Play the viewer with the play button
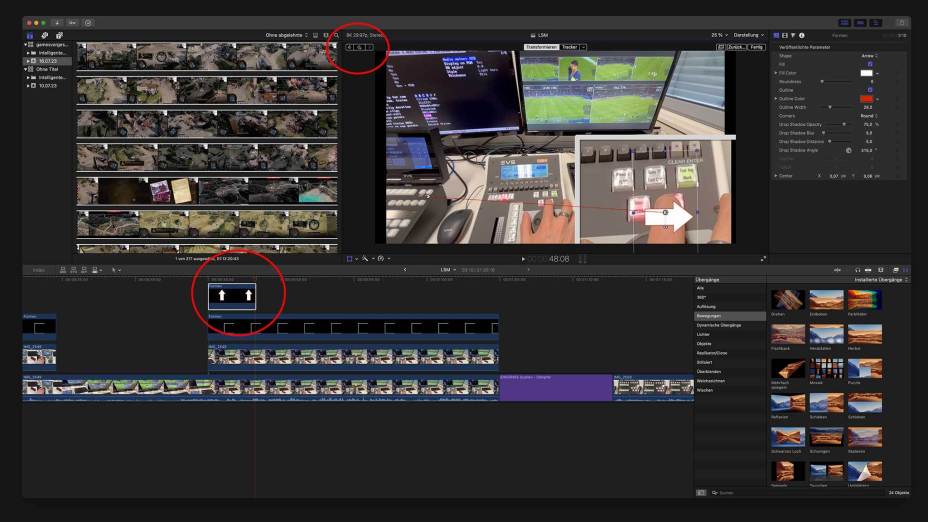Viewport: 928px width, 522px height. (523, 259)
